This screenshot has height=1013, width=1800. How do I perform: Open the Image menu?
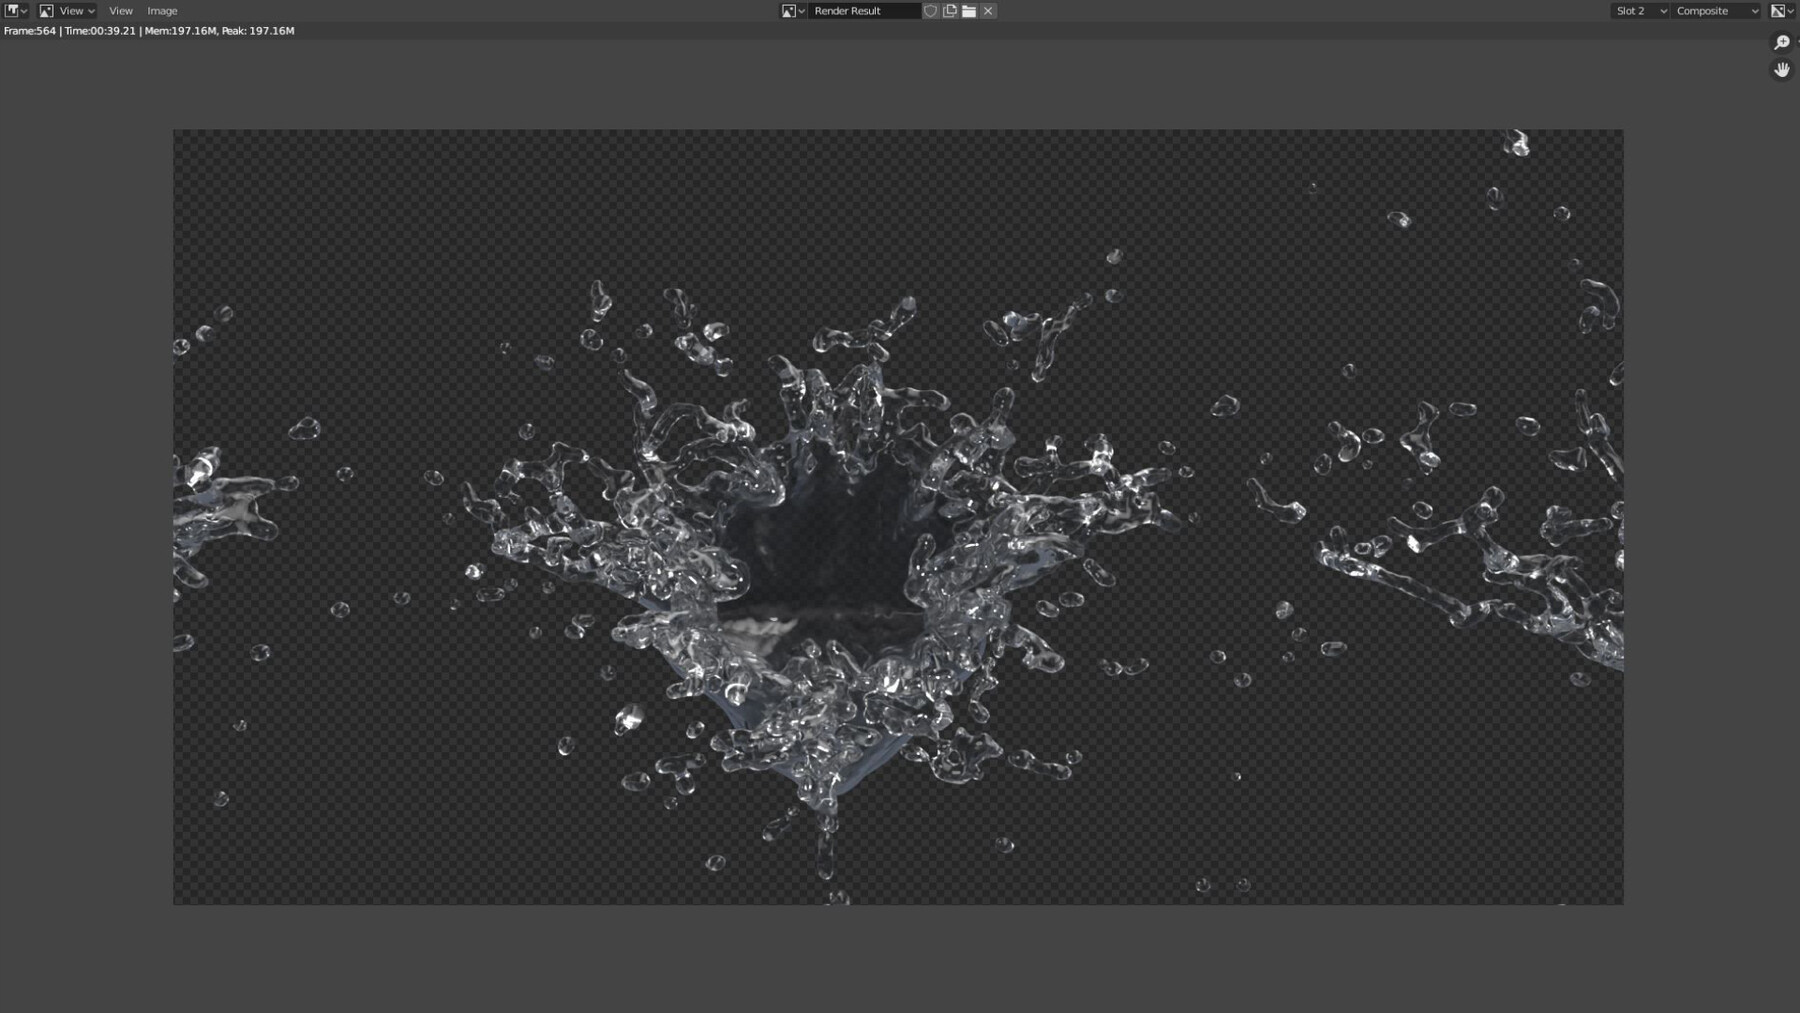[161, 10]
